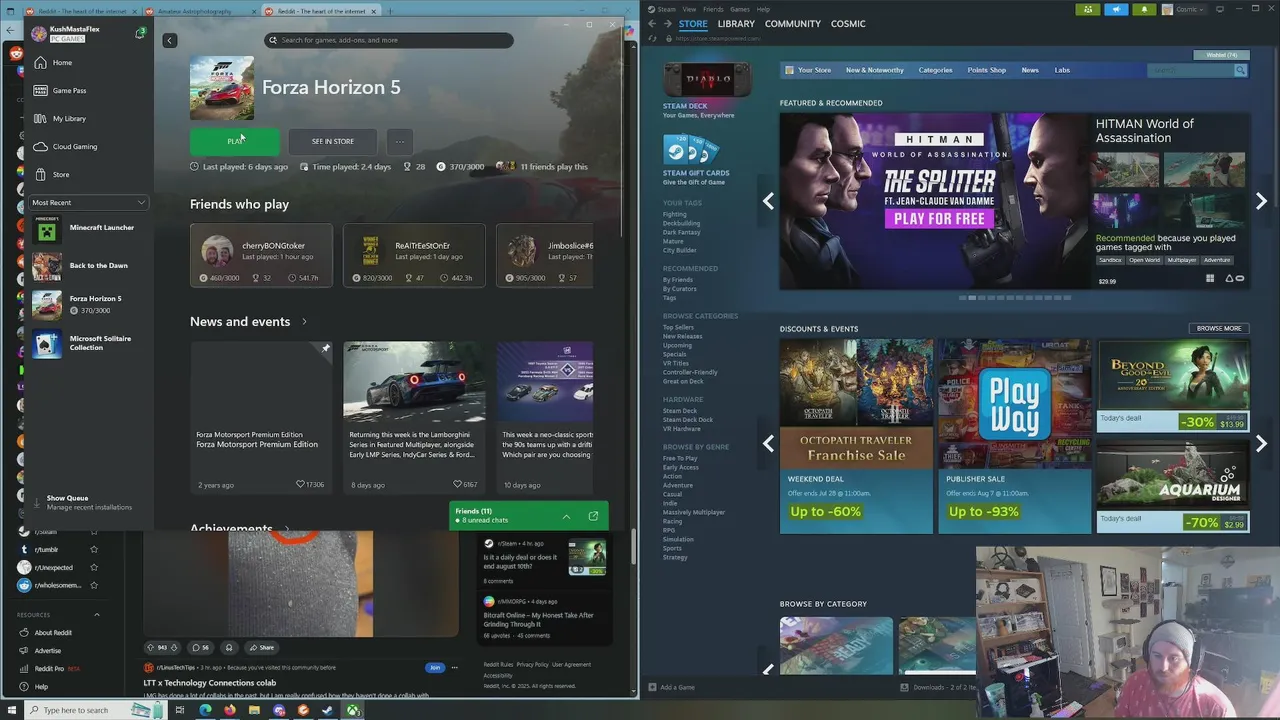Open Home in the Xbox app sidebar
This screenshot has height=720, width=1280.
click(88, 63)
